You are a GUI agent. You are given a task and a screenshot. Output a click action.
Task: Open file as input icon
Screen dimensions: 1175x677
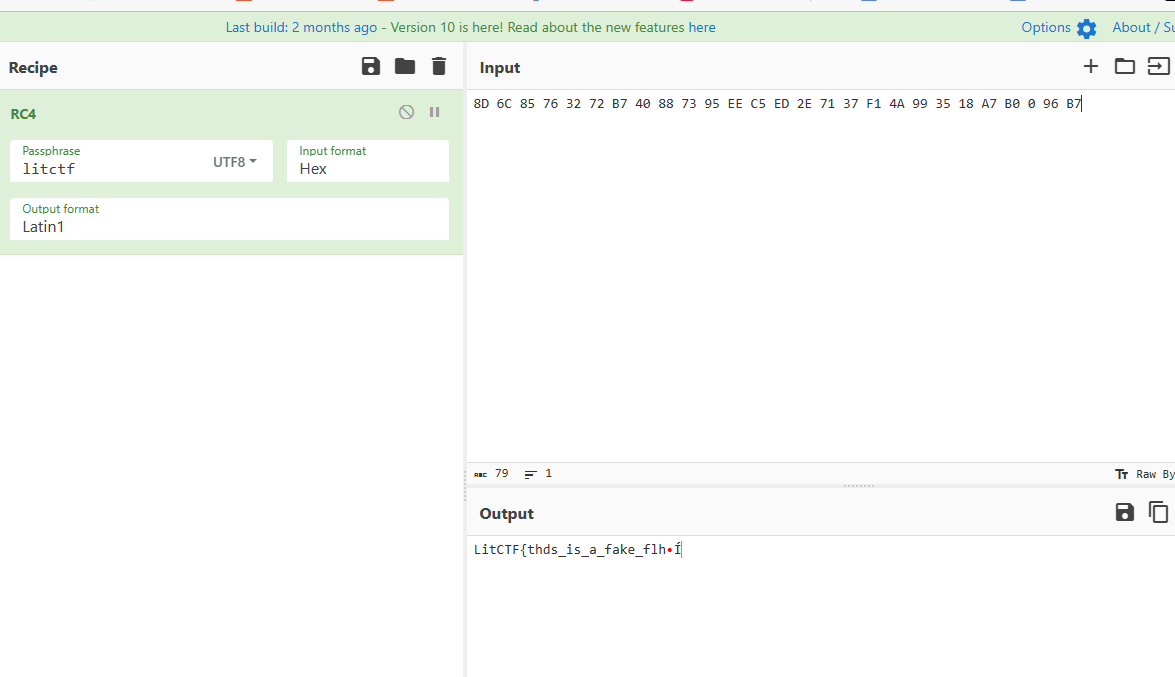pyautogui.click(x=1158, y=67)
